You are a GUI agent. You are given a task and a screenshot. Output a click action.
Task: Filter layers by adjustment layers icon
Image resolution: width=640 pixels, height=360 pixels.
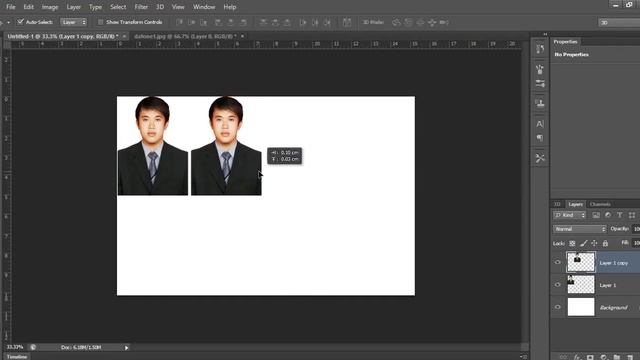608,215
